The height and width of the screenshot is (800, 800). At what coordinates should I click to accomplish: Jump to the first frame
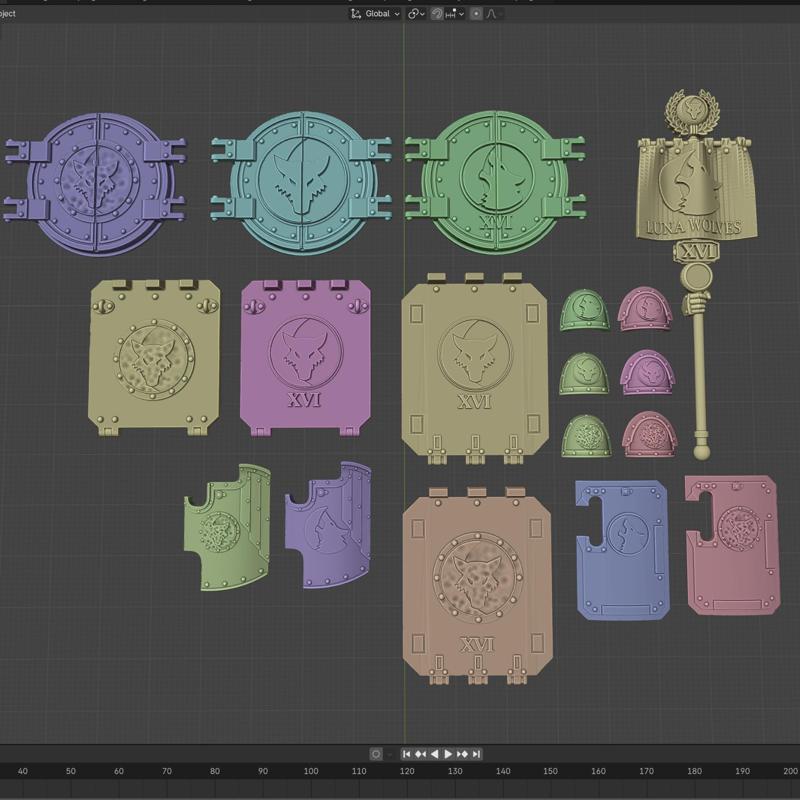(407, 754)
